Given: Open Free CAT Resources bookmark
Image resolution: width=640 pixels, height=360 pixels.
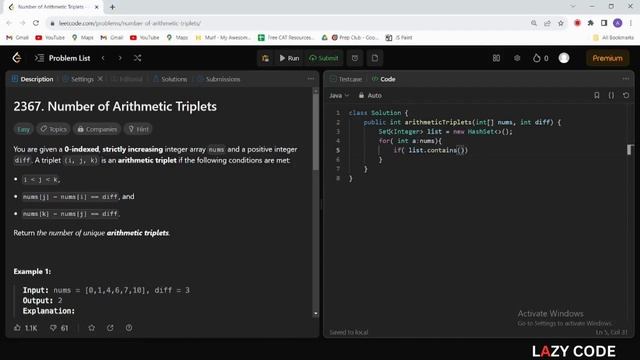Looking at the screenshot, I should (286, 38).
